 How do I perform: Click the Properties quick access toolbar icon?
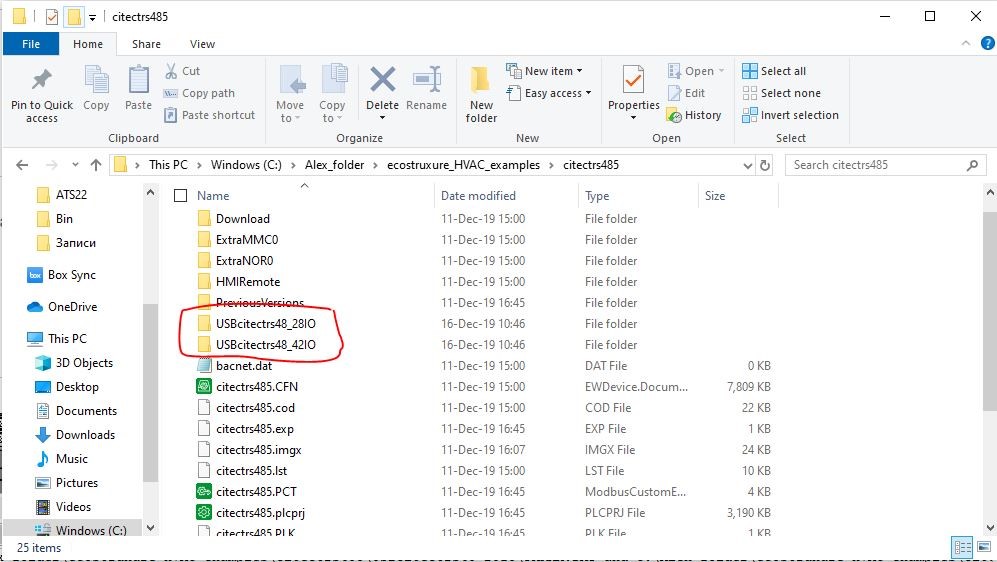coord(52,17)
